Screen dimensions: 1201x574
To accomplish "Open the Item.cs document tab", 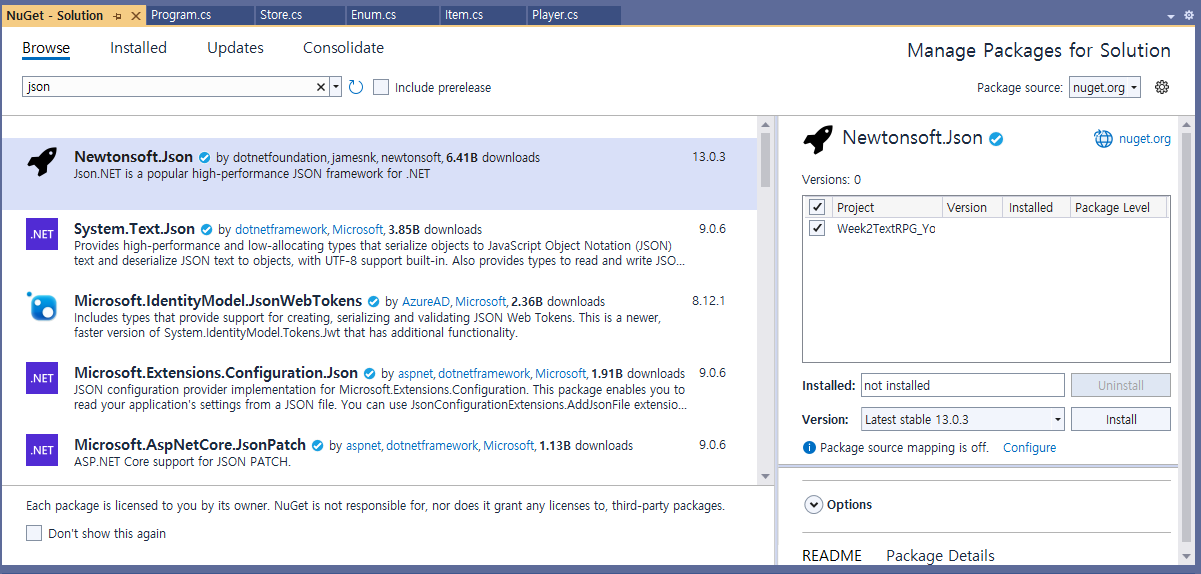I will tap(484, 15).
